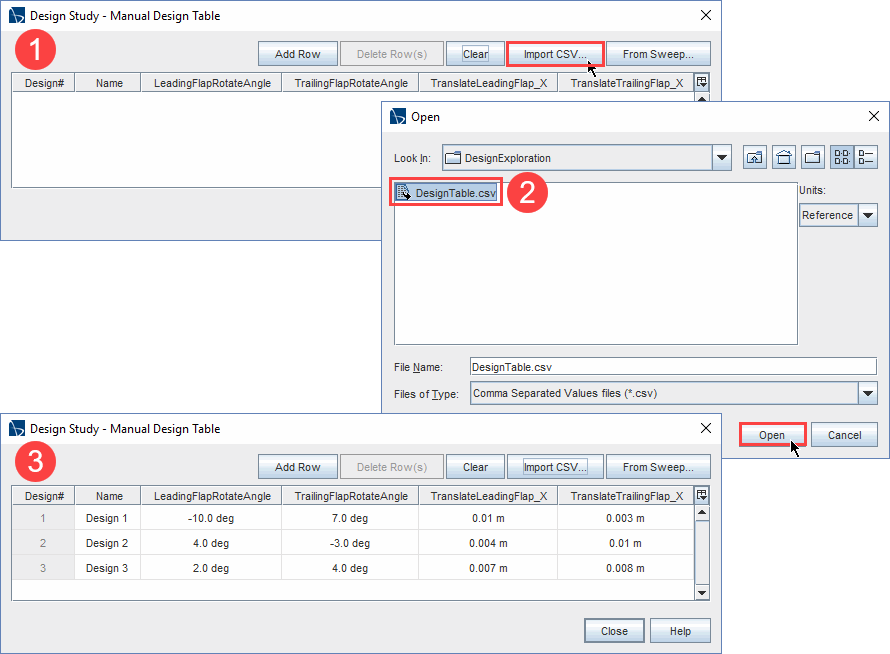Click the Design# header in the top table
Screen dimensions: 890x654
(x=44, y=83)
